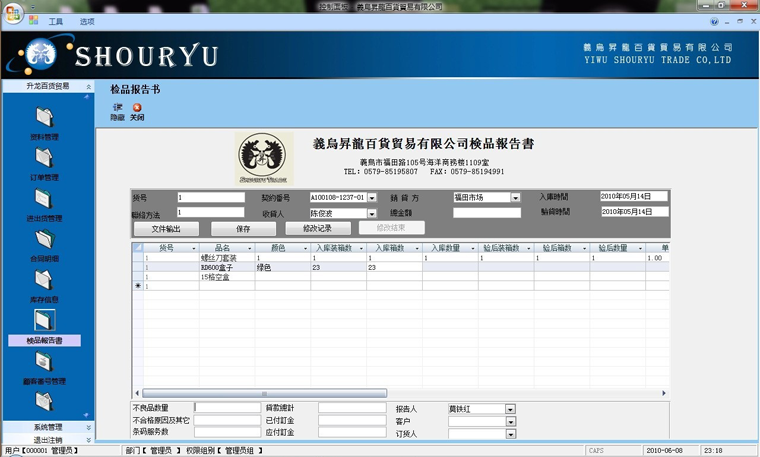This screenshot has width=760, height=457.
Task: Click the sidebar scroll down arrow
Action: [86, 415]
